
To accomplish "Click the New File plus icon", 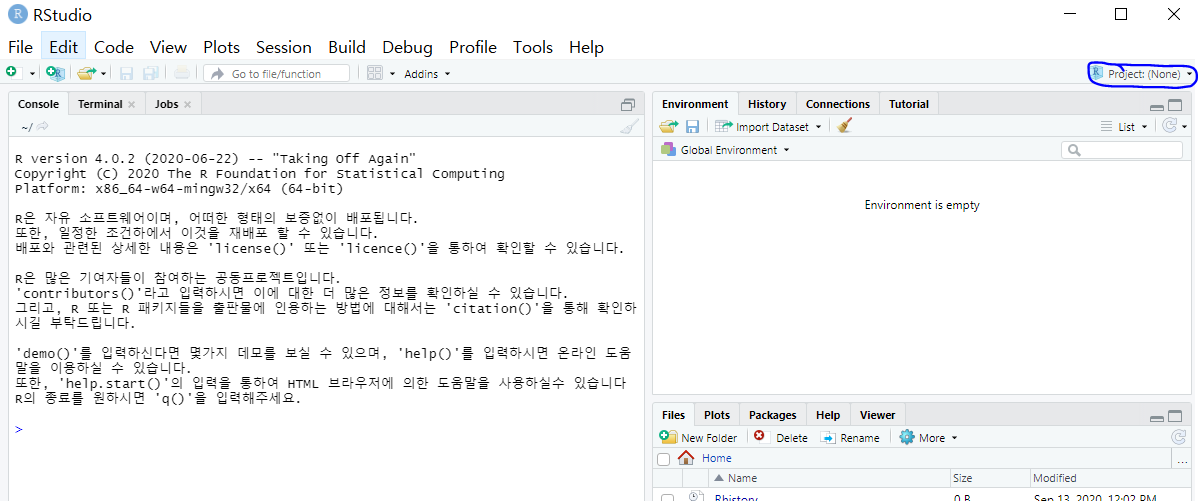I will click(11, 73).
